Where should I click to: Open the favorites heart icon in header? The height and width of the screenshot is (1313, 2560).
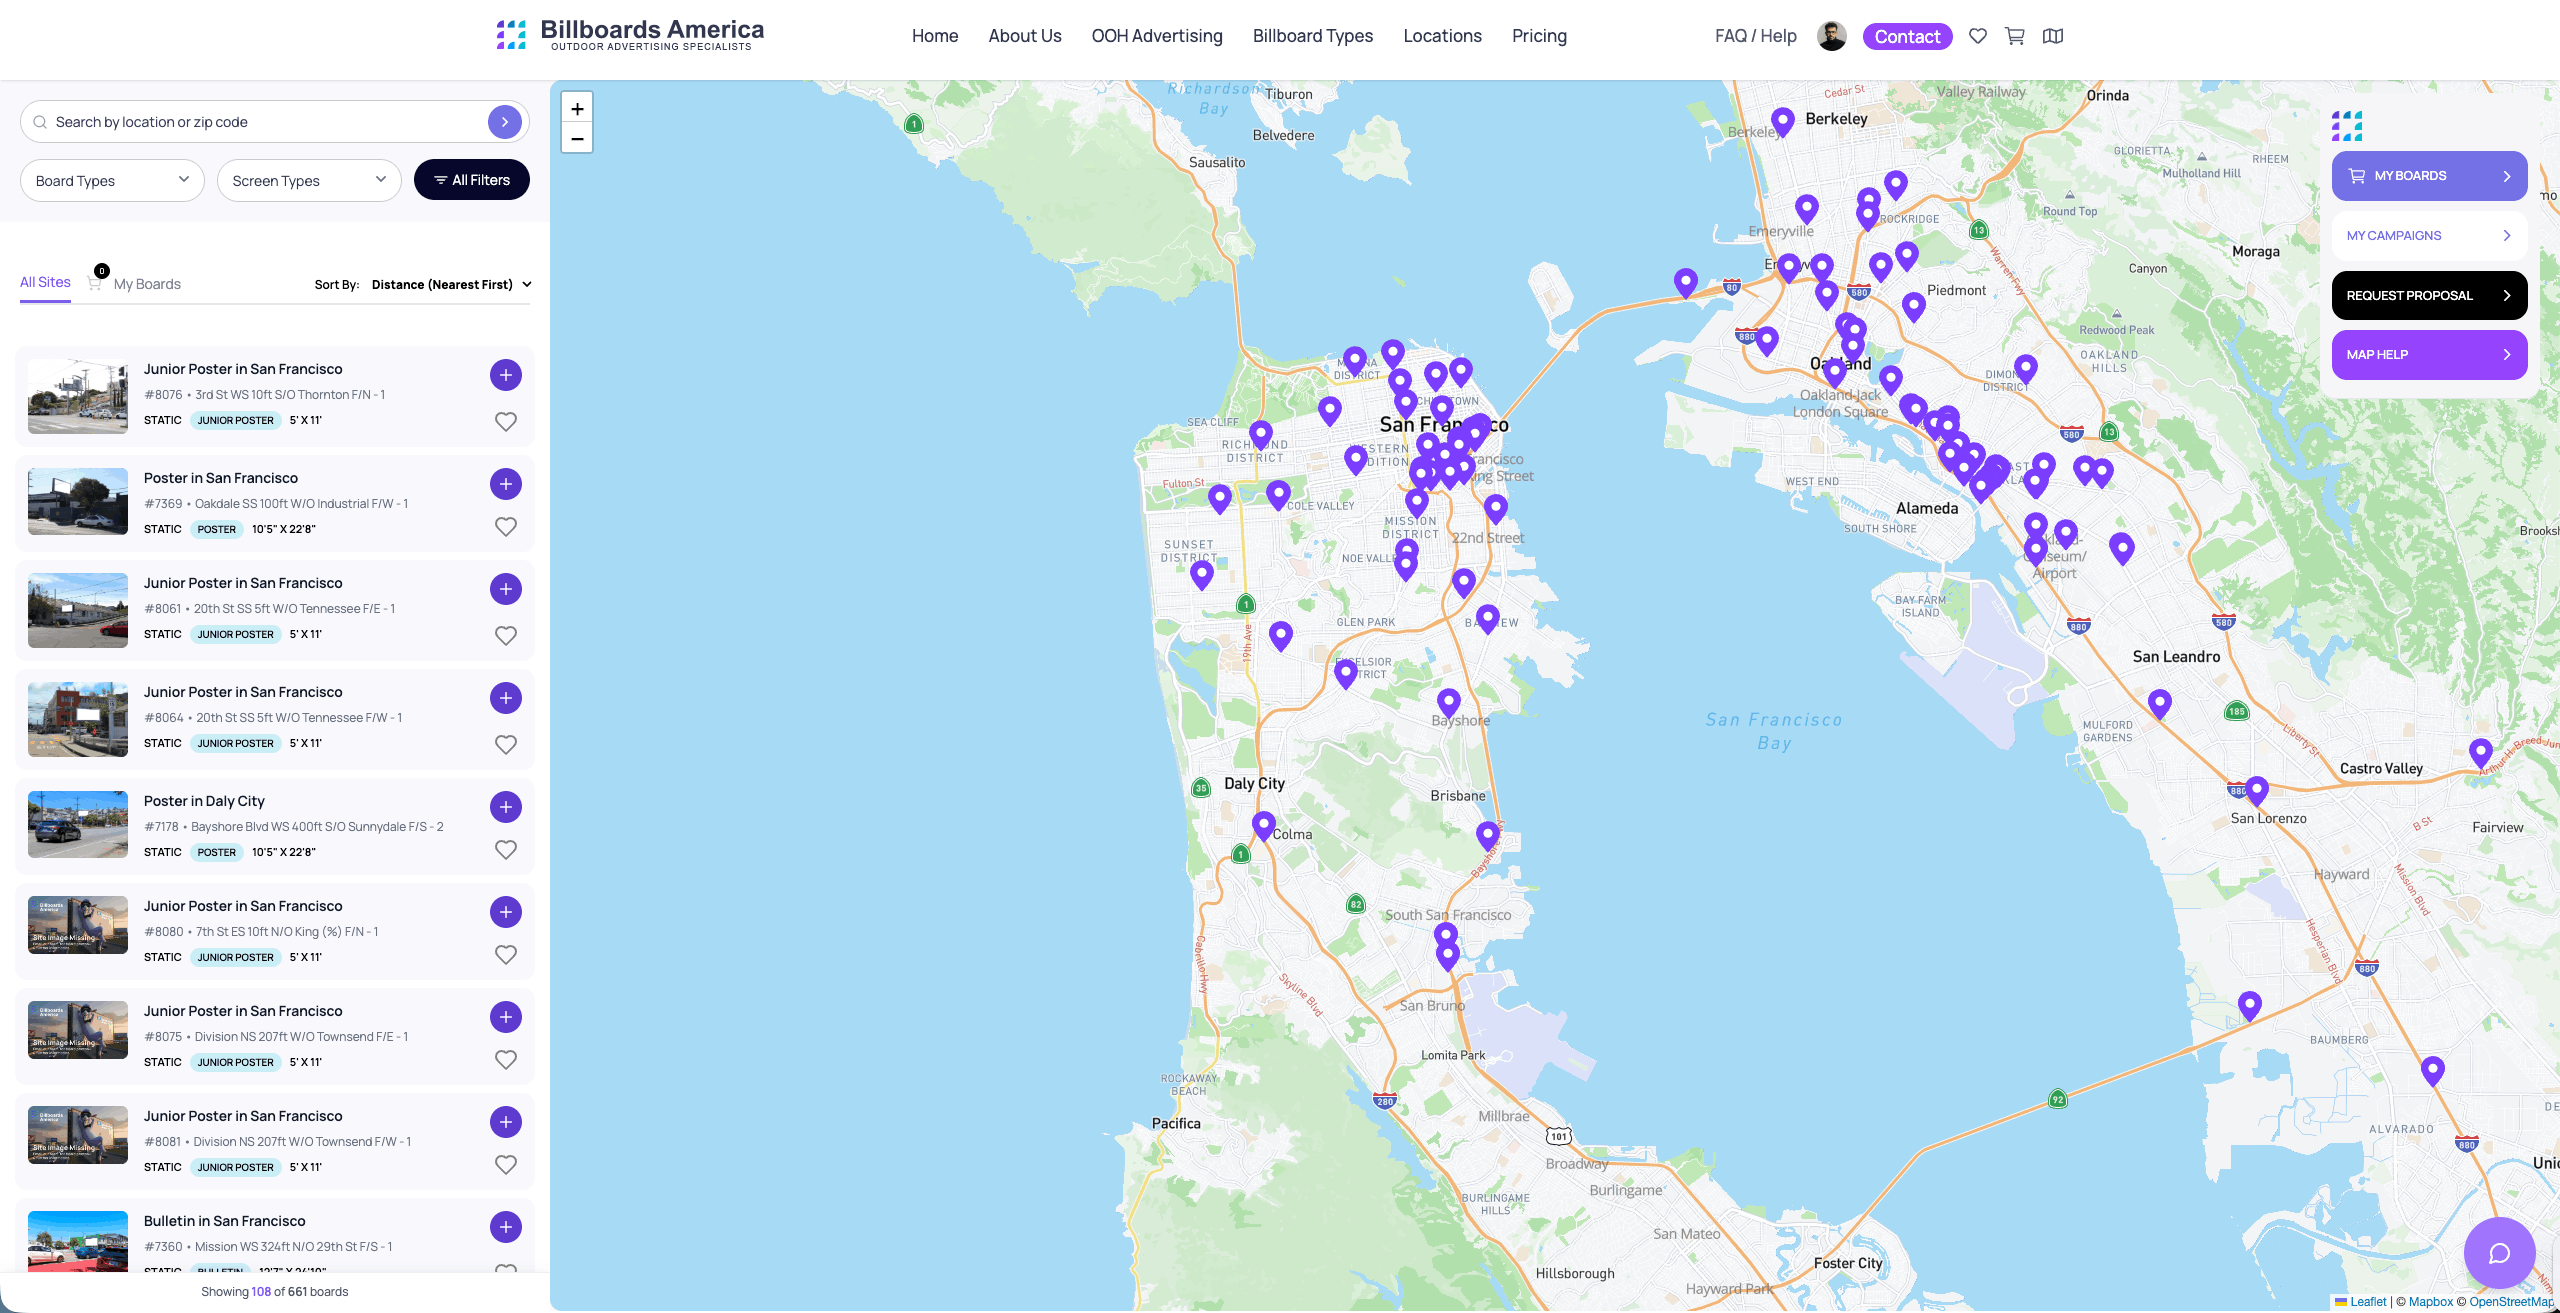(x=1978, y=36)
